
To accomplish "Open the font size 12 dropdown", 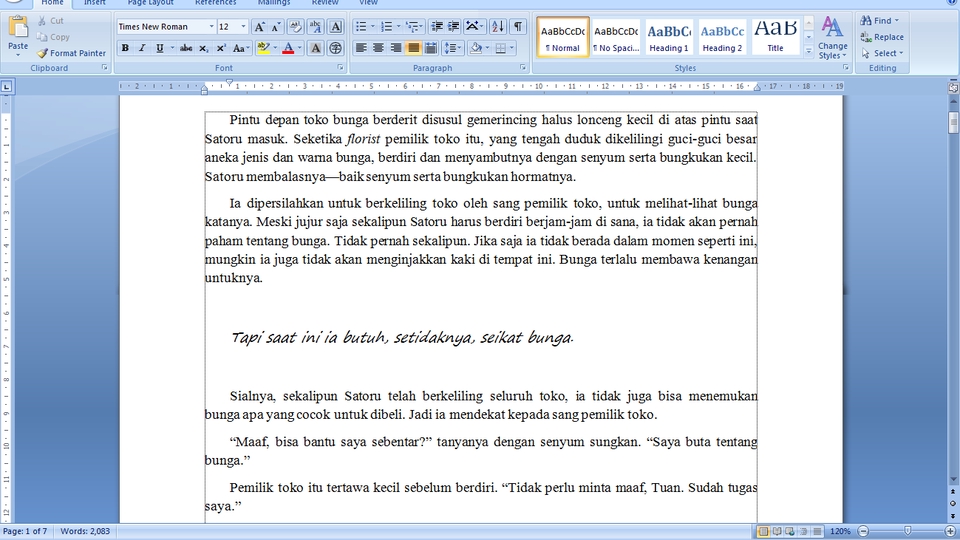I will (243, 27).
